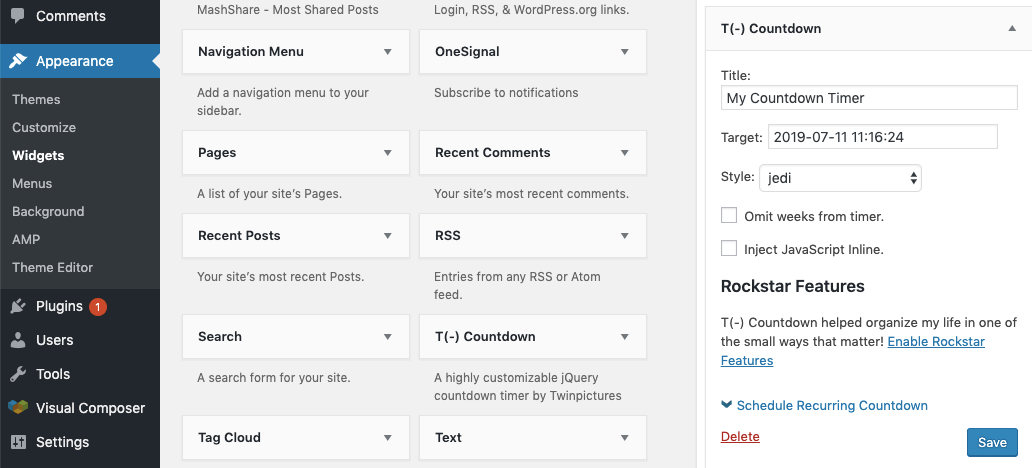Click the Plugins update count badge
The height and width of the screenshot is (468, 1032).
97,307
